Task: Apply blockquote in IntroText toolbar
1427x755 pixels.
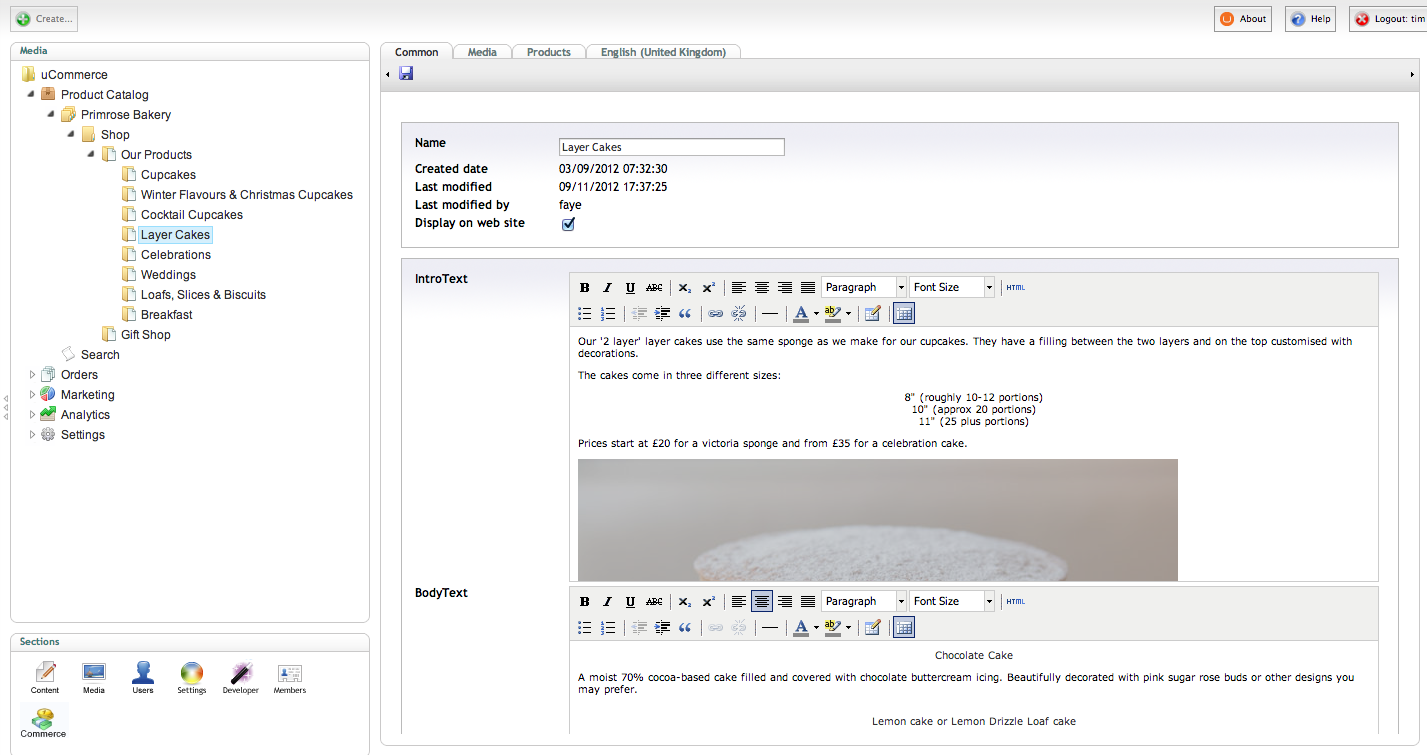Action: tap(685, 313)
